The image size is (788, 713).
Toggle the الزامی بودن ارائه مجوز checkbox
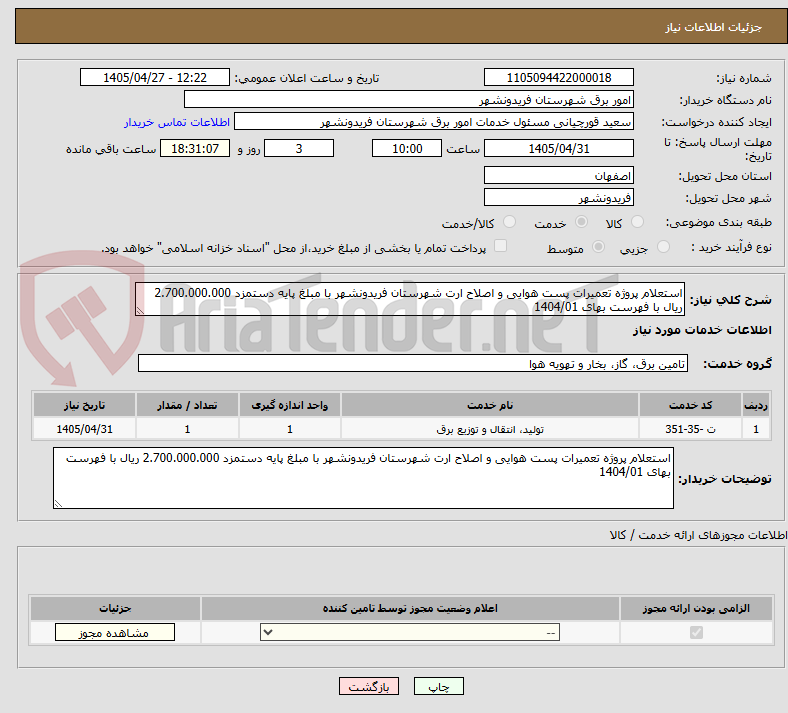tap(696, 632)
